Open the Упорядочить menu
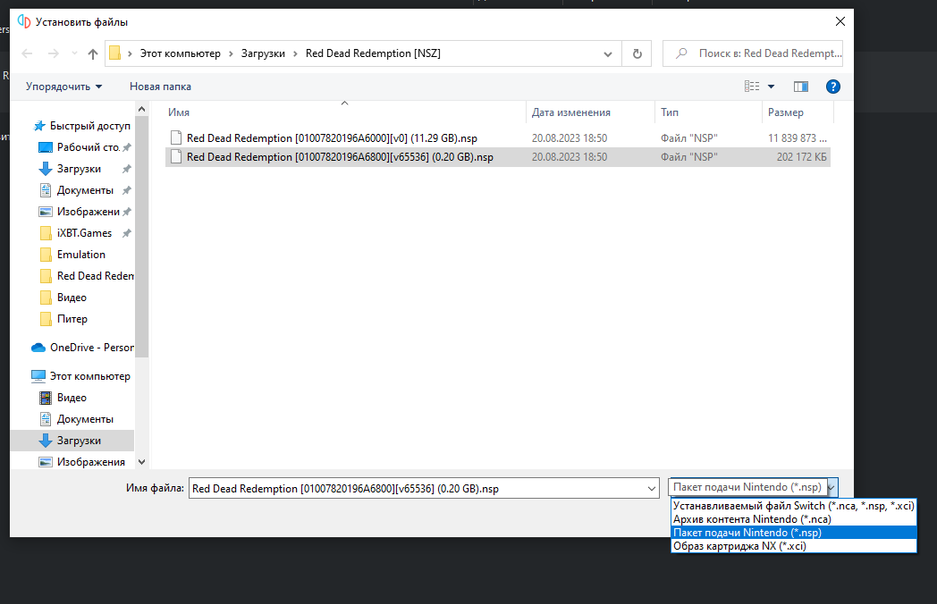The height and width of the screenshot is (604, 937). 63,87
